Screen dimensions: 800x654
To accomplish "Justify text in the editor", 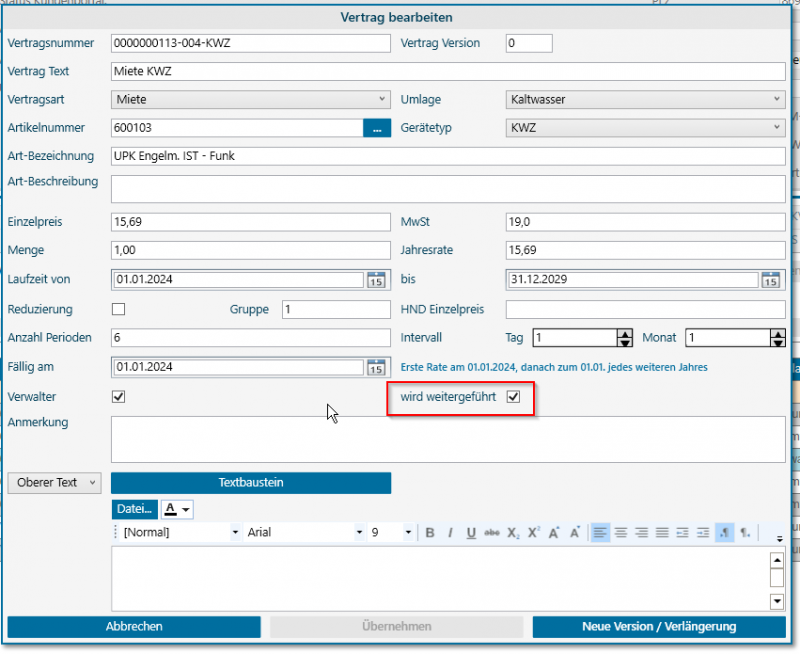I will tap(662, 533).
